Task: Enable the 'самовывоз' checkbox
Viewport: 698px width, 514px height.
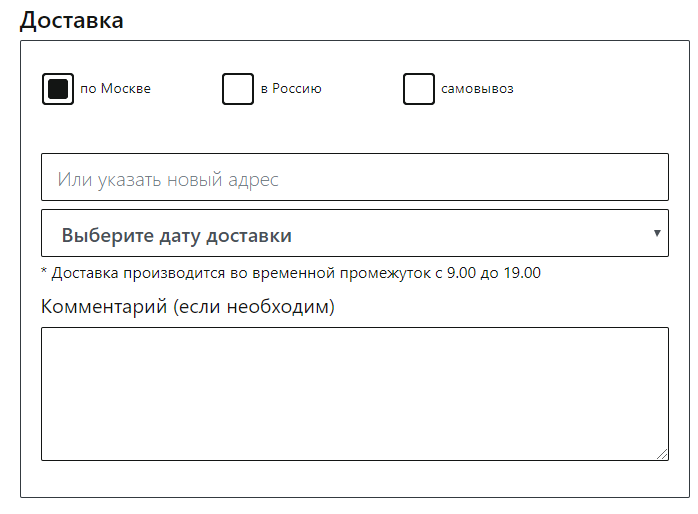Action: pos(418,89)
